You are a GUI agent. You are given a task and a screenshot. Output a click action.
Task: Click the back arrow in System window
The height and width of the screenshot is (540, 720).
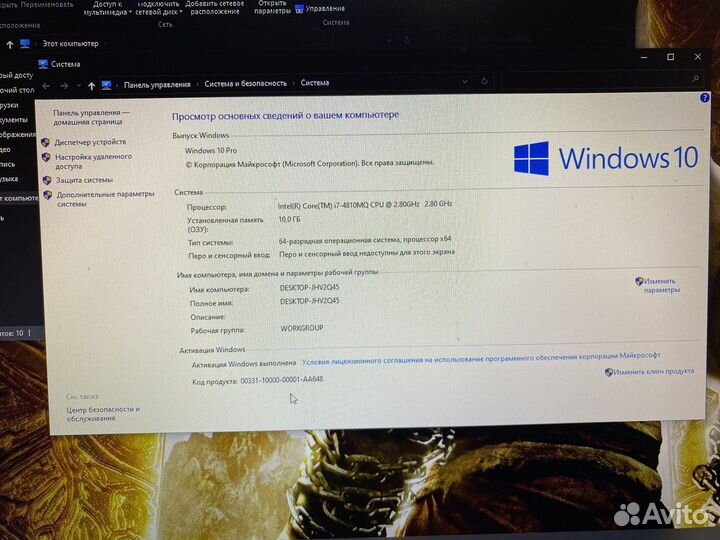coord(46,86)
